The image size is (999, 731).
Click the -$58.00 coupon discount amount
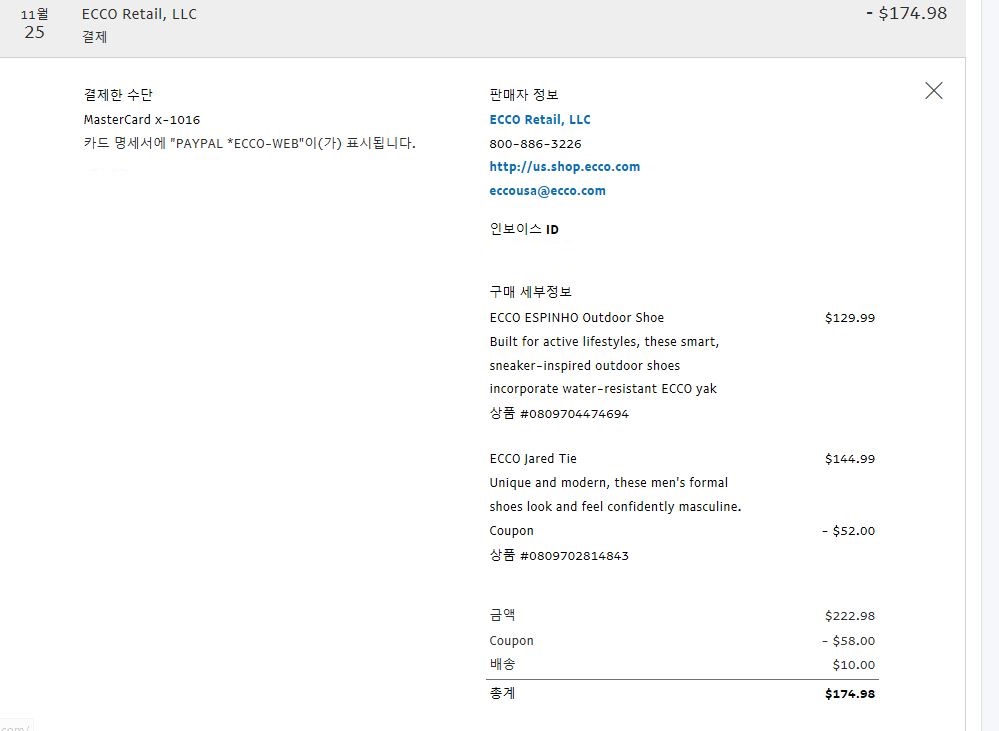coord(848,641)
